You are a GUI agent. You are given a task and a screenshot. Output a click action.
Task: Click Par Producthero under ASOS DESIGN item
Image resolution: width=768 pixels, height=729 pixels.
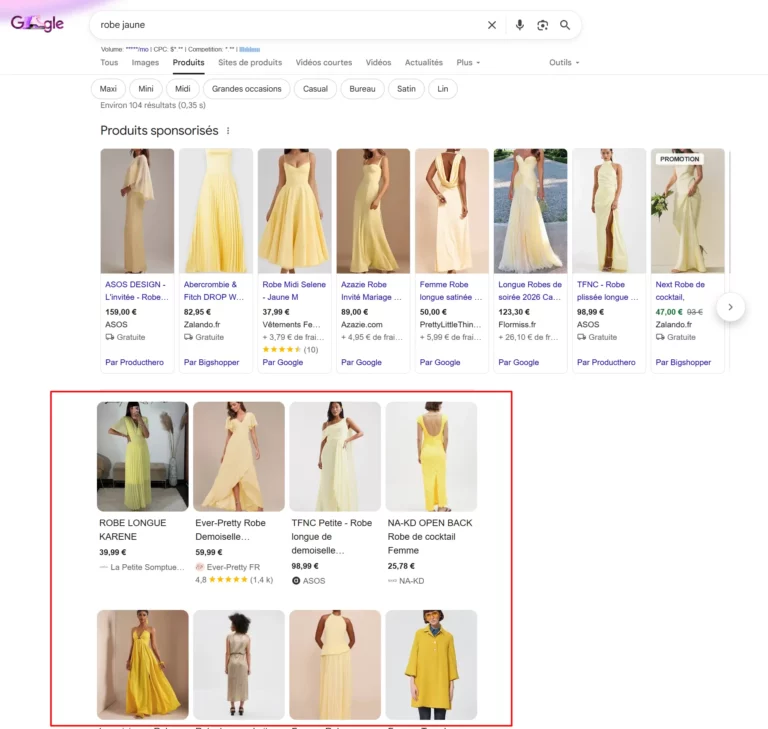point(135,363)
